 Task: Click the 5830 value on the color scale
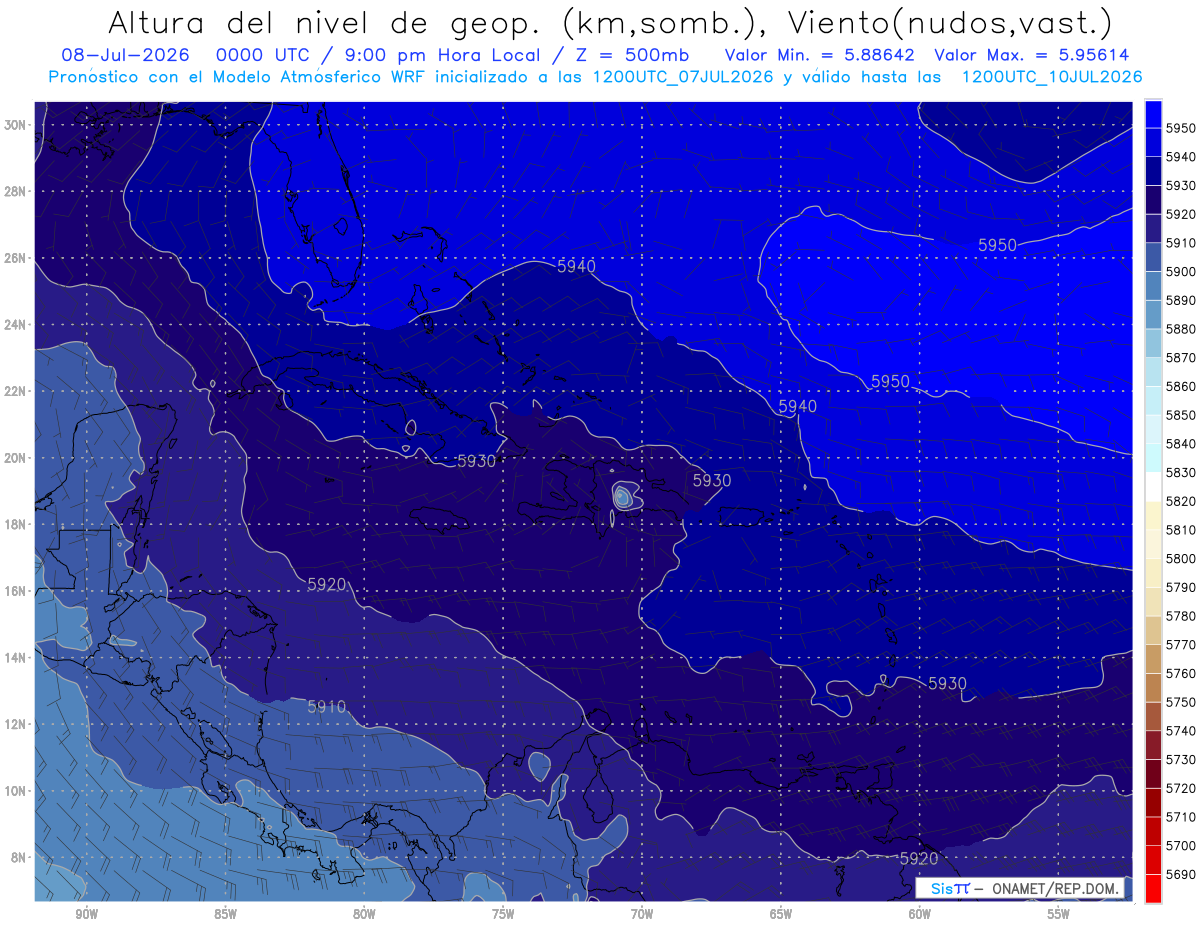(x=1181, y=473)
